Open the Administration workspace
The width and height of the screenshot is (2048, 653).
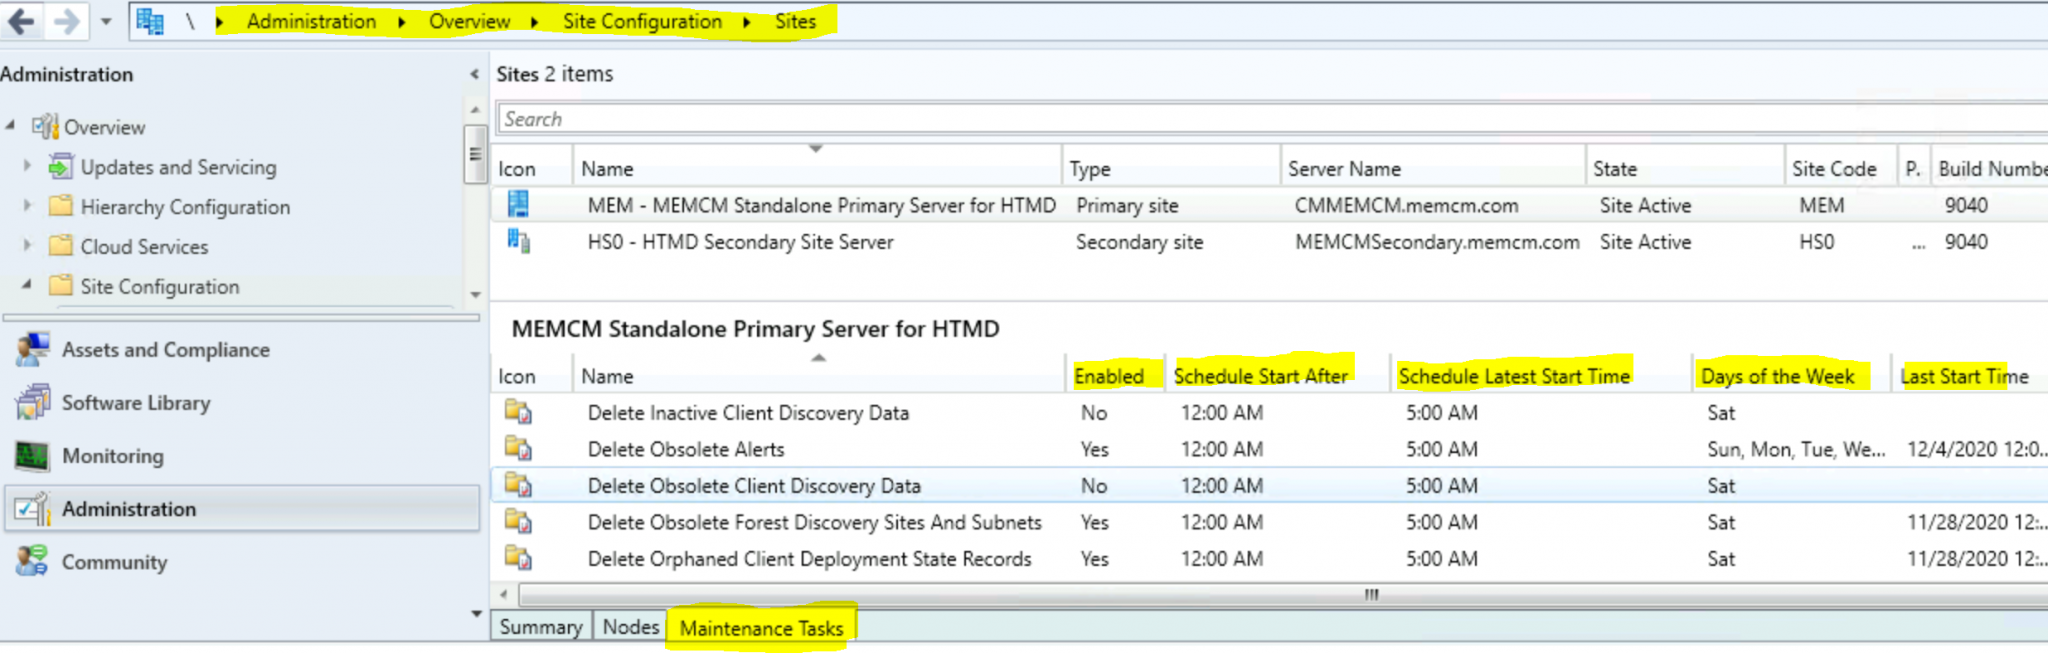pos(241,509)
